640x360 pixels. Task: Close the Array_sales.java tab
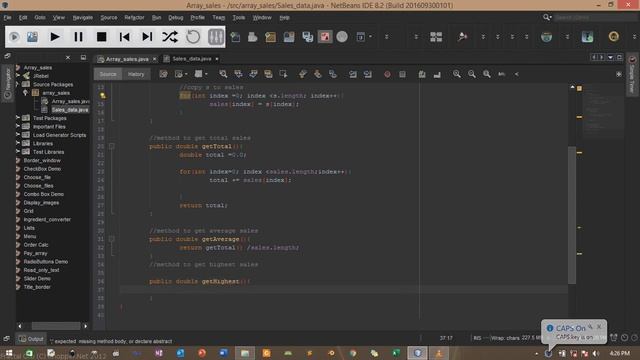click(x=155, y=59)
